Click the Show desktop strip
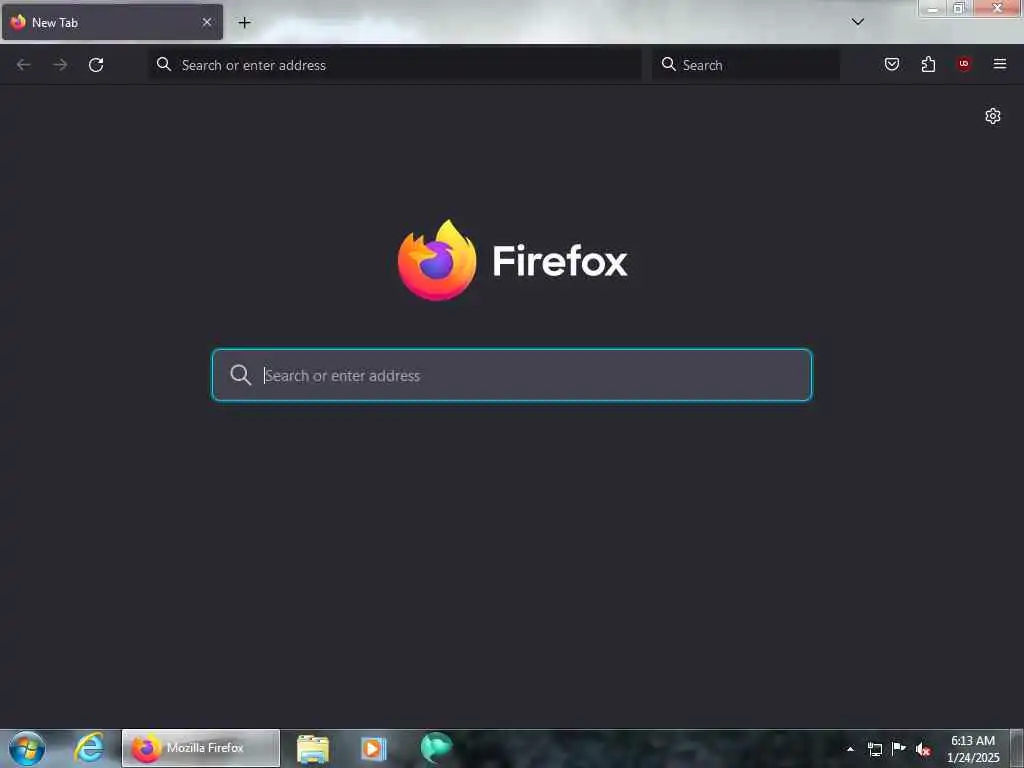This screenshot has height=768, width=1024. [1017, 748]
